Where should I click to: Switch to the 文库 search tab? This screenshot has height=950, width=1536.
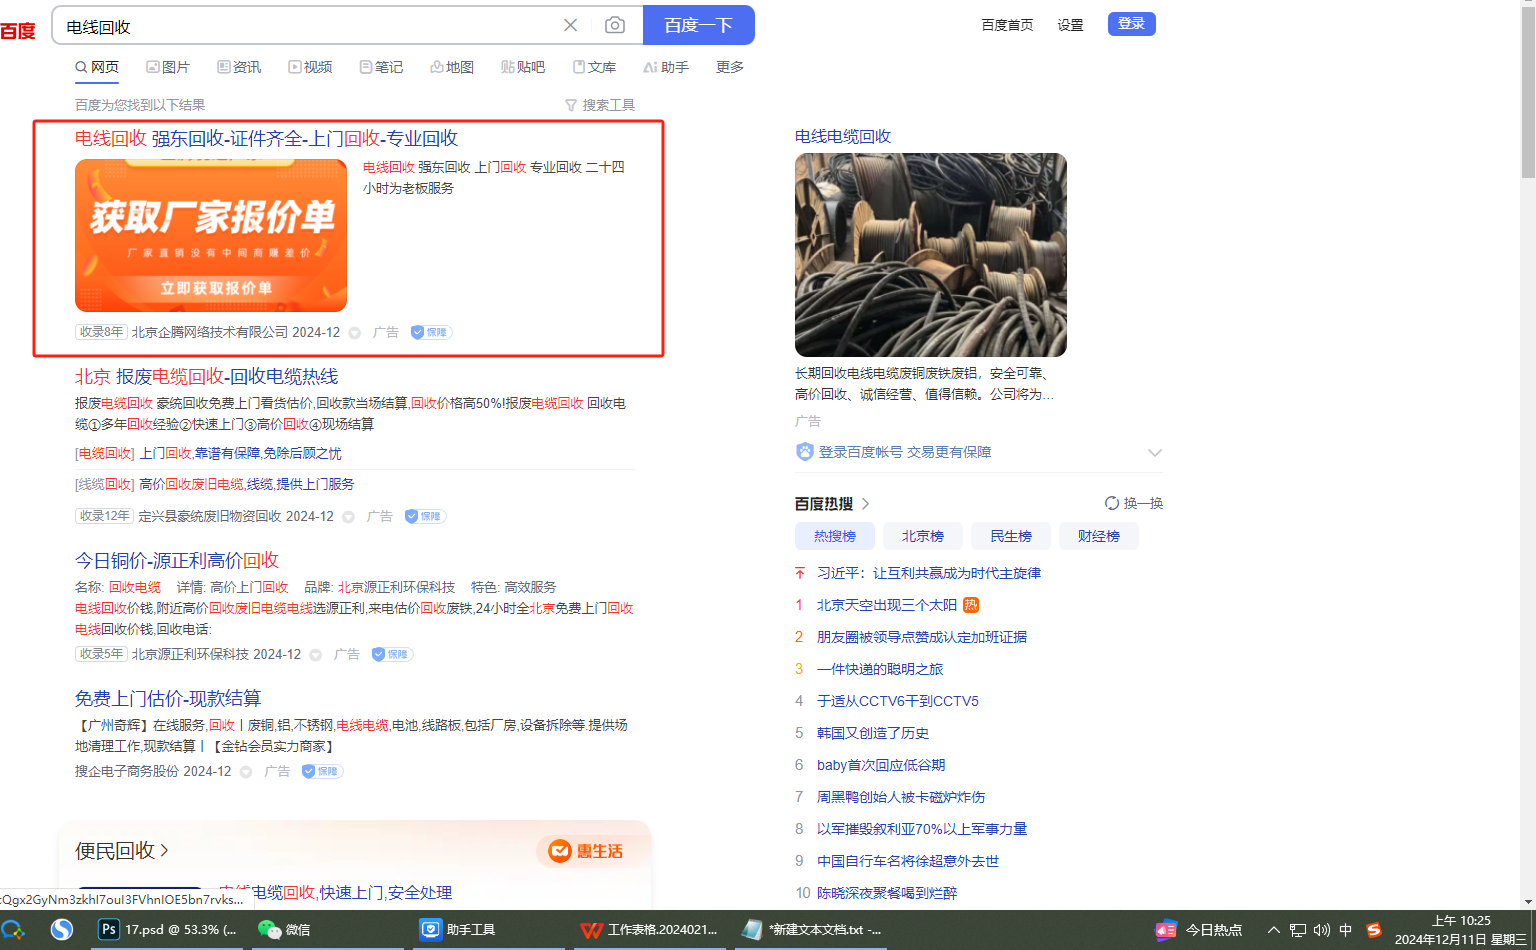click(594, 67)
